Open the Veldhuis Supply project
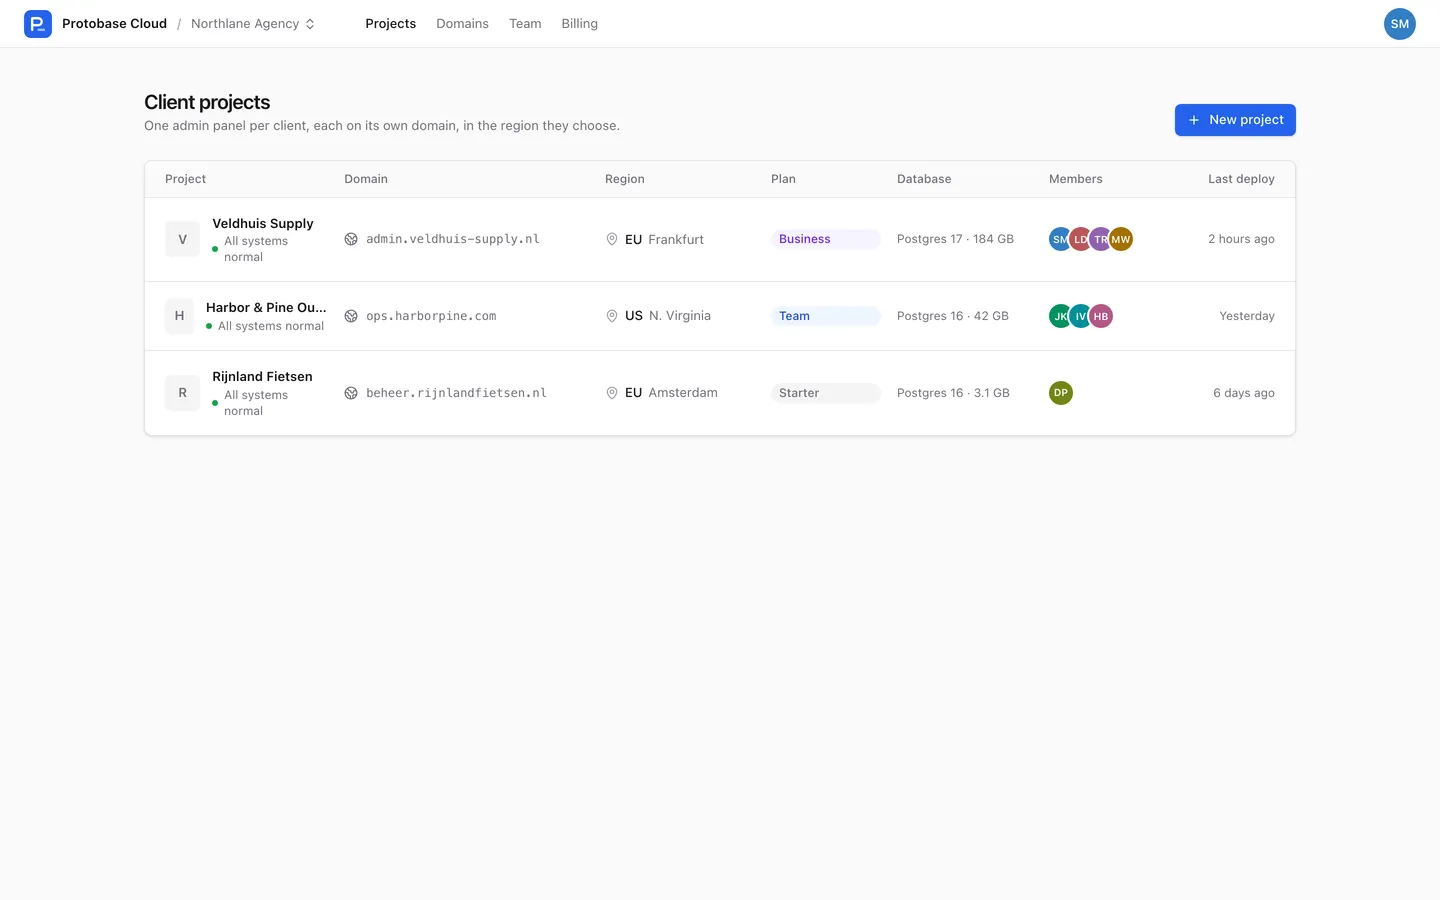The width and height of the screenshot is (1440, 900). click(x=263, y=224)
